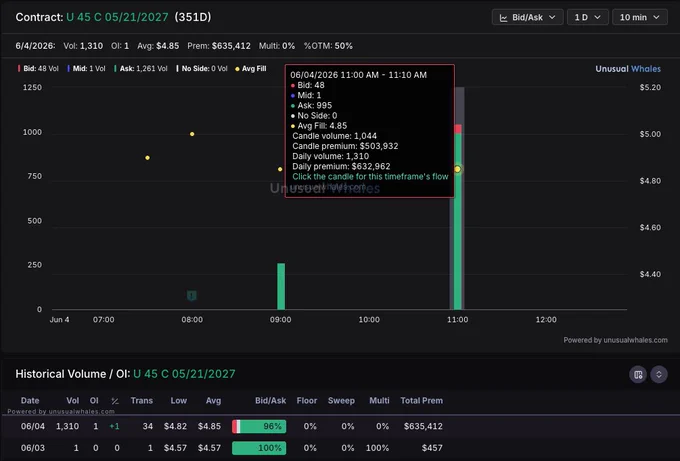Click the 1,310 volume cell in the table
The height and width of the screenshot is (461, 680).
click(68, 426)
